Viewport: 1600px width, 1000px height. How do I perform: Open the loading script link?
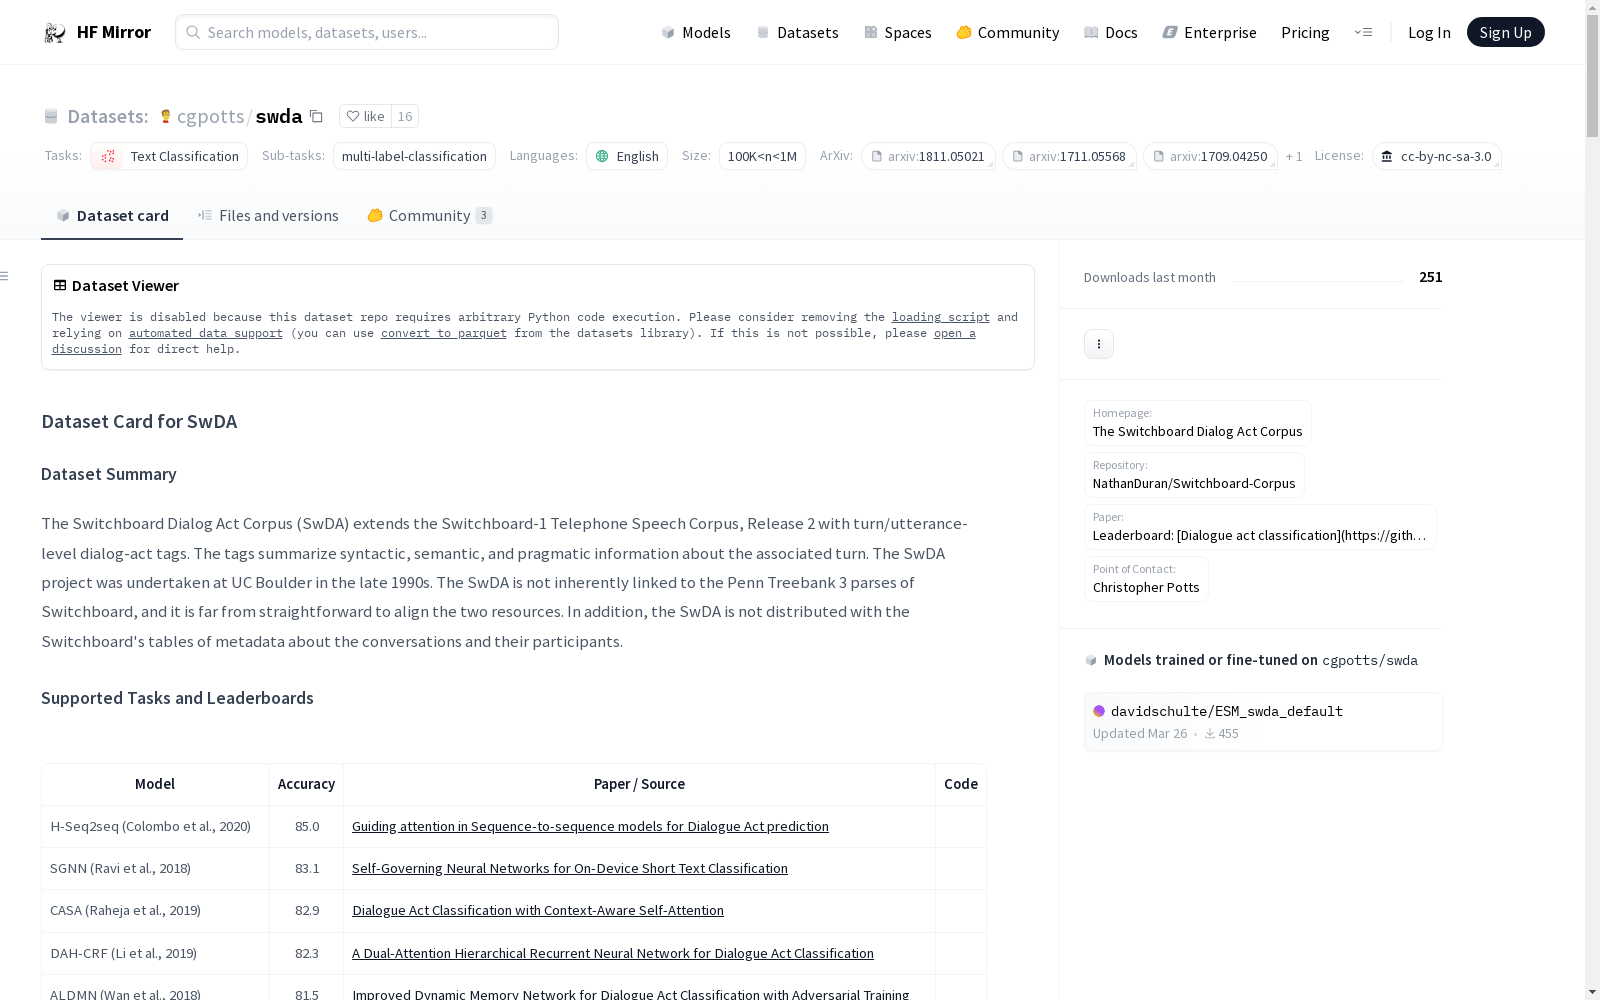(941, 317)
